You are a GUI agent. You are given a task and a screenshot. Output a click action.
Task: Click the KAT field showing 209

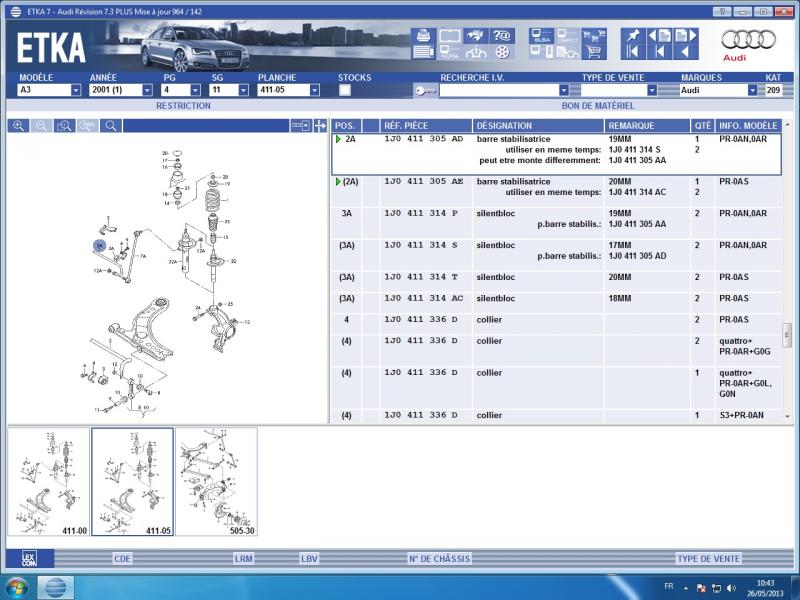point(773,90)
